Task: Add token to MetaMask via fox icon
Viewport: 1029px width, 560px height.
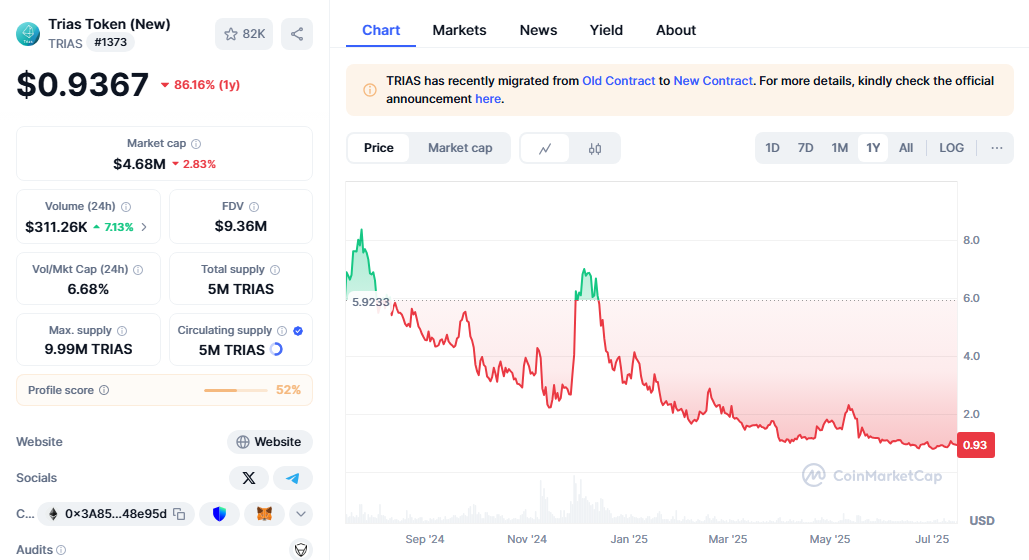Action: [x=264, y=514]
